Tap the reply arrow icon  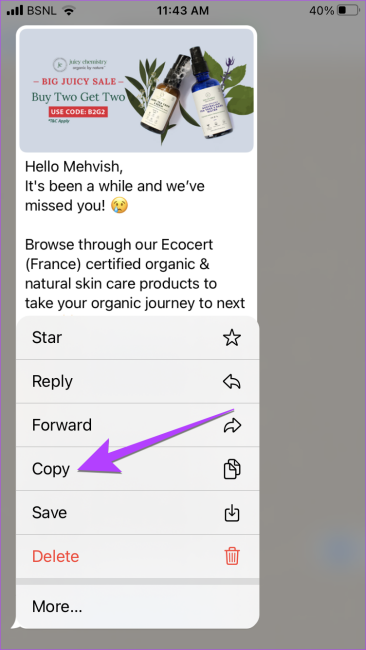point(232,381)
